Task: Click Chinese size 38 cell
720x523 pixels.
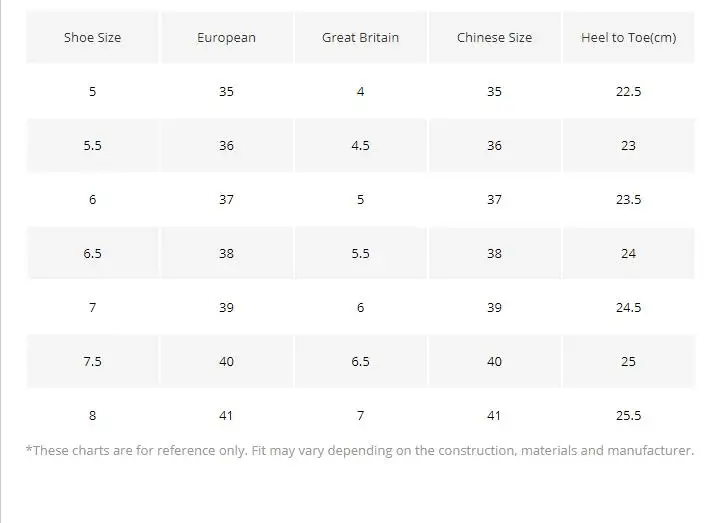Action: 495,253
